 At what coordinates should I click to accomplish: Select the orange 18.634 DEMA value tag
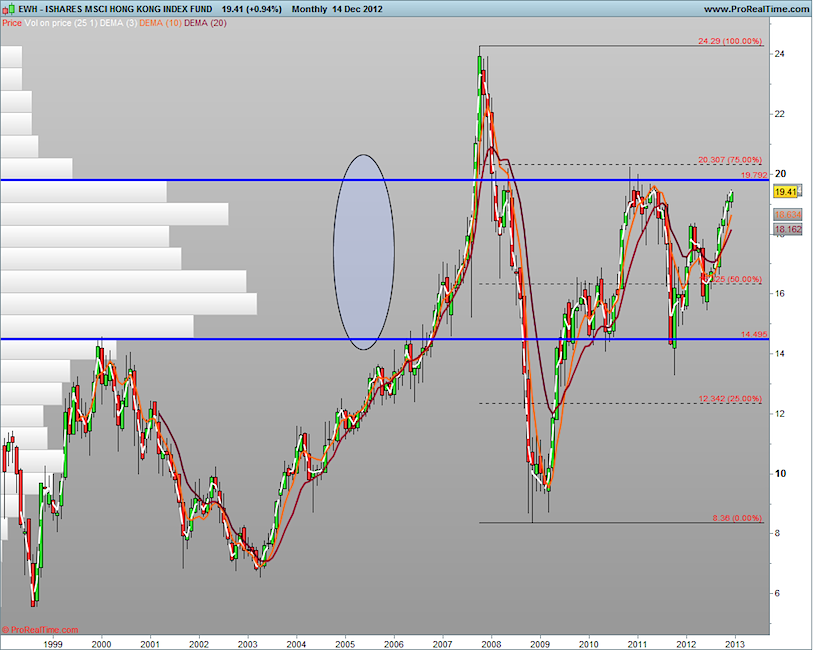(788, 215)
